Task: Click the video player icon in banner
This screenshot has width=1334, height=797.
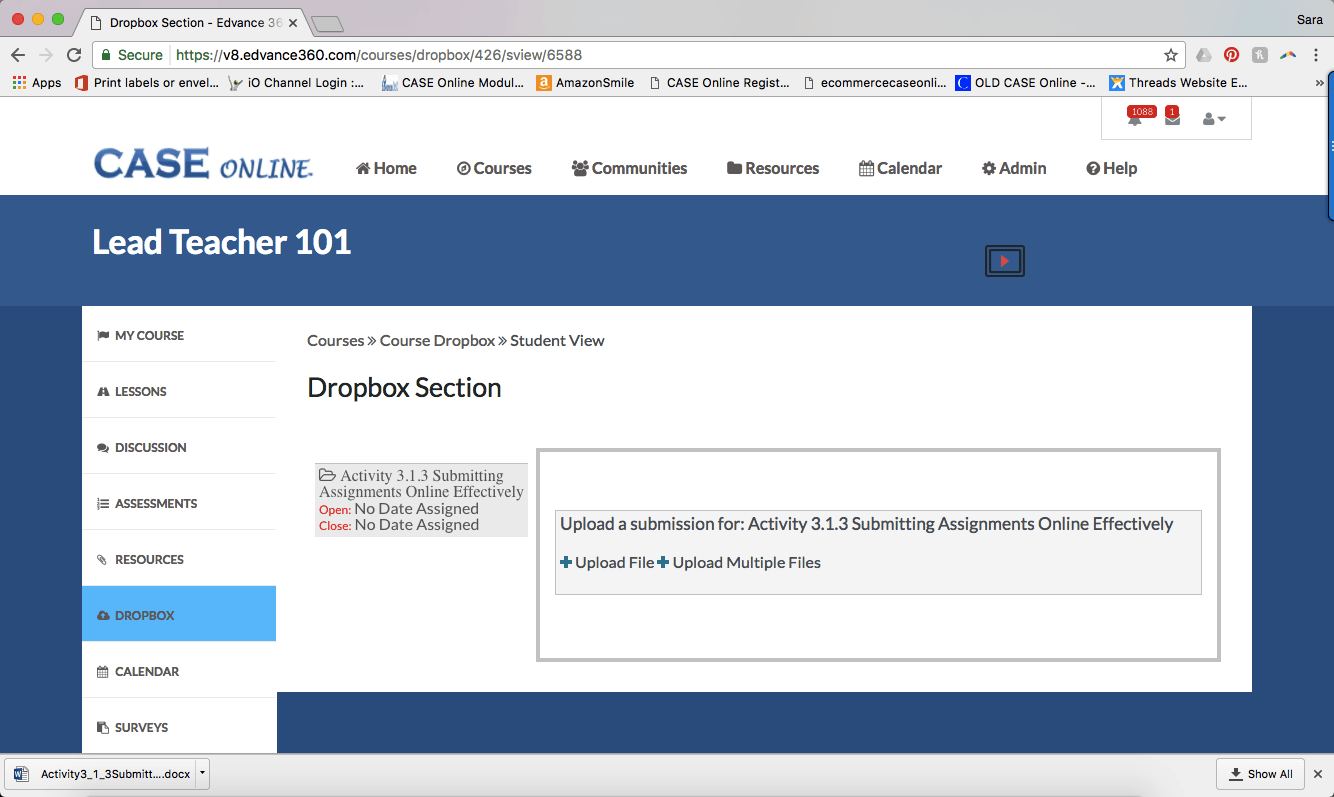Action: pos(1004,261)
